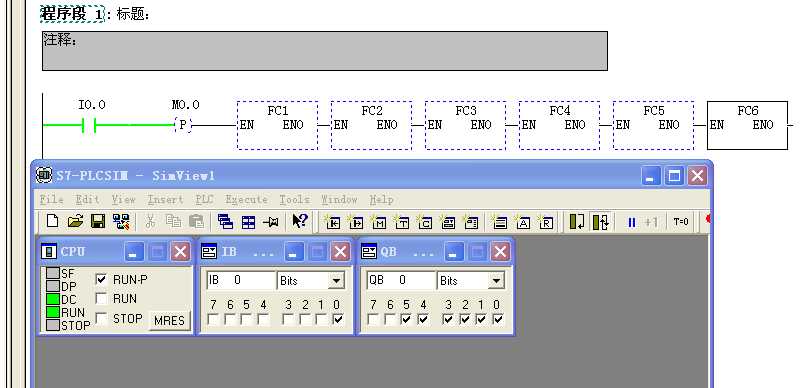Viewport: 801px width, 388px height.
Task: Select the FC1 block in ladder
Action: click(x=277, y=126)
